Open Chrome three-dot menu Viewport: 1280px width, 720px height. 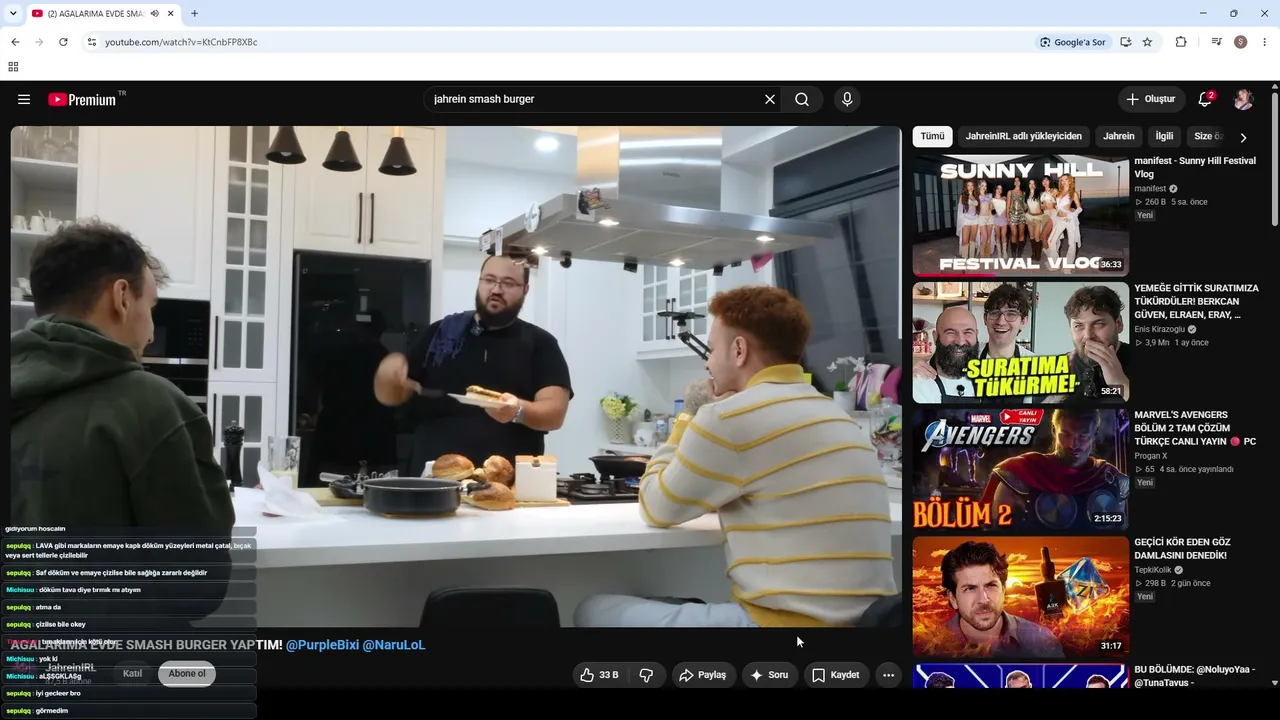point(1265,42)
